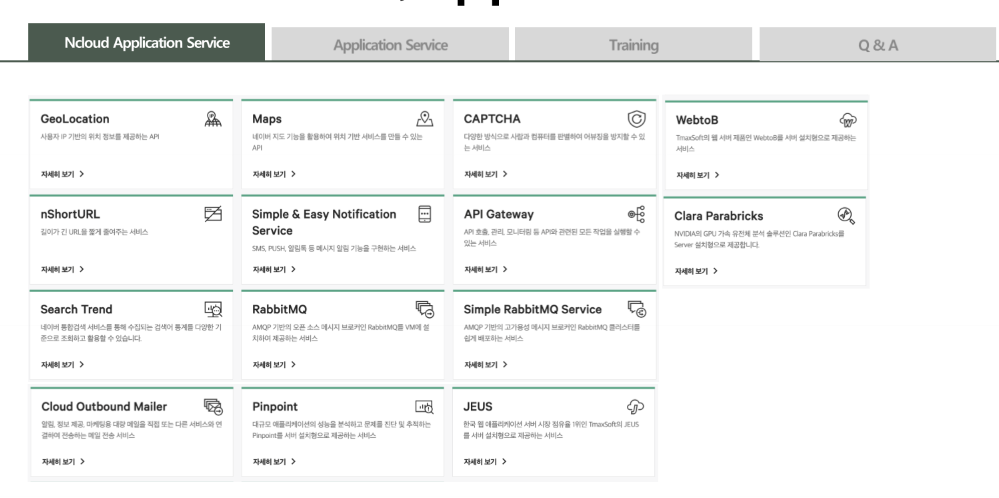Image resolution: width=999 pixels, height=498 pixels.
Task: Open 자세히 보기 link under RabbitMQ
Action: pos(274,365)
